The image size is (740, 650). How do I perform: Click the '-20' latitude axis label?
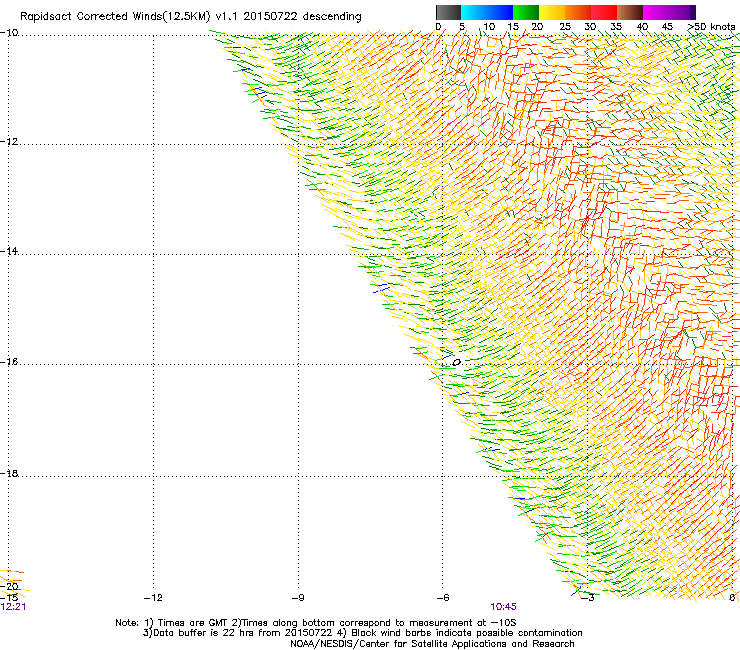(9, 586)
